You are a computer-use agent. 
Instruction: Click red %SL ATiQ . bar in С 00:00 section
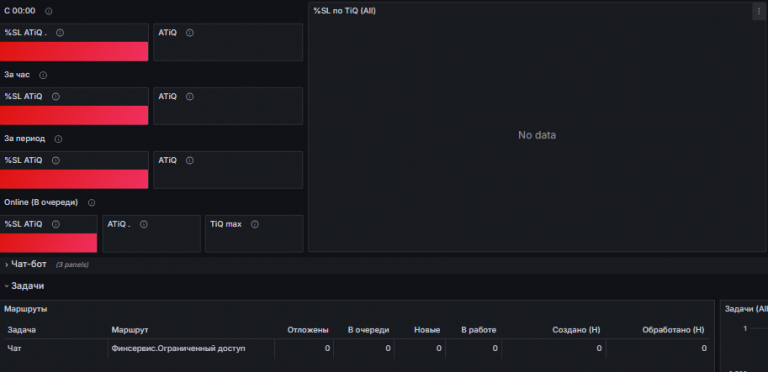74,51
